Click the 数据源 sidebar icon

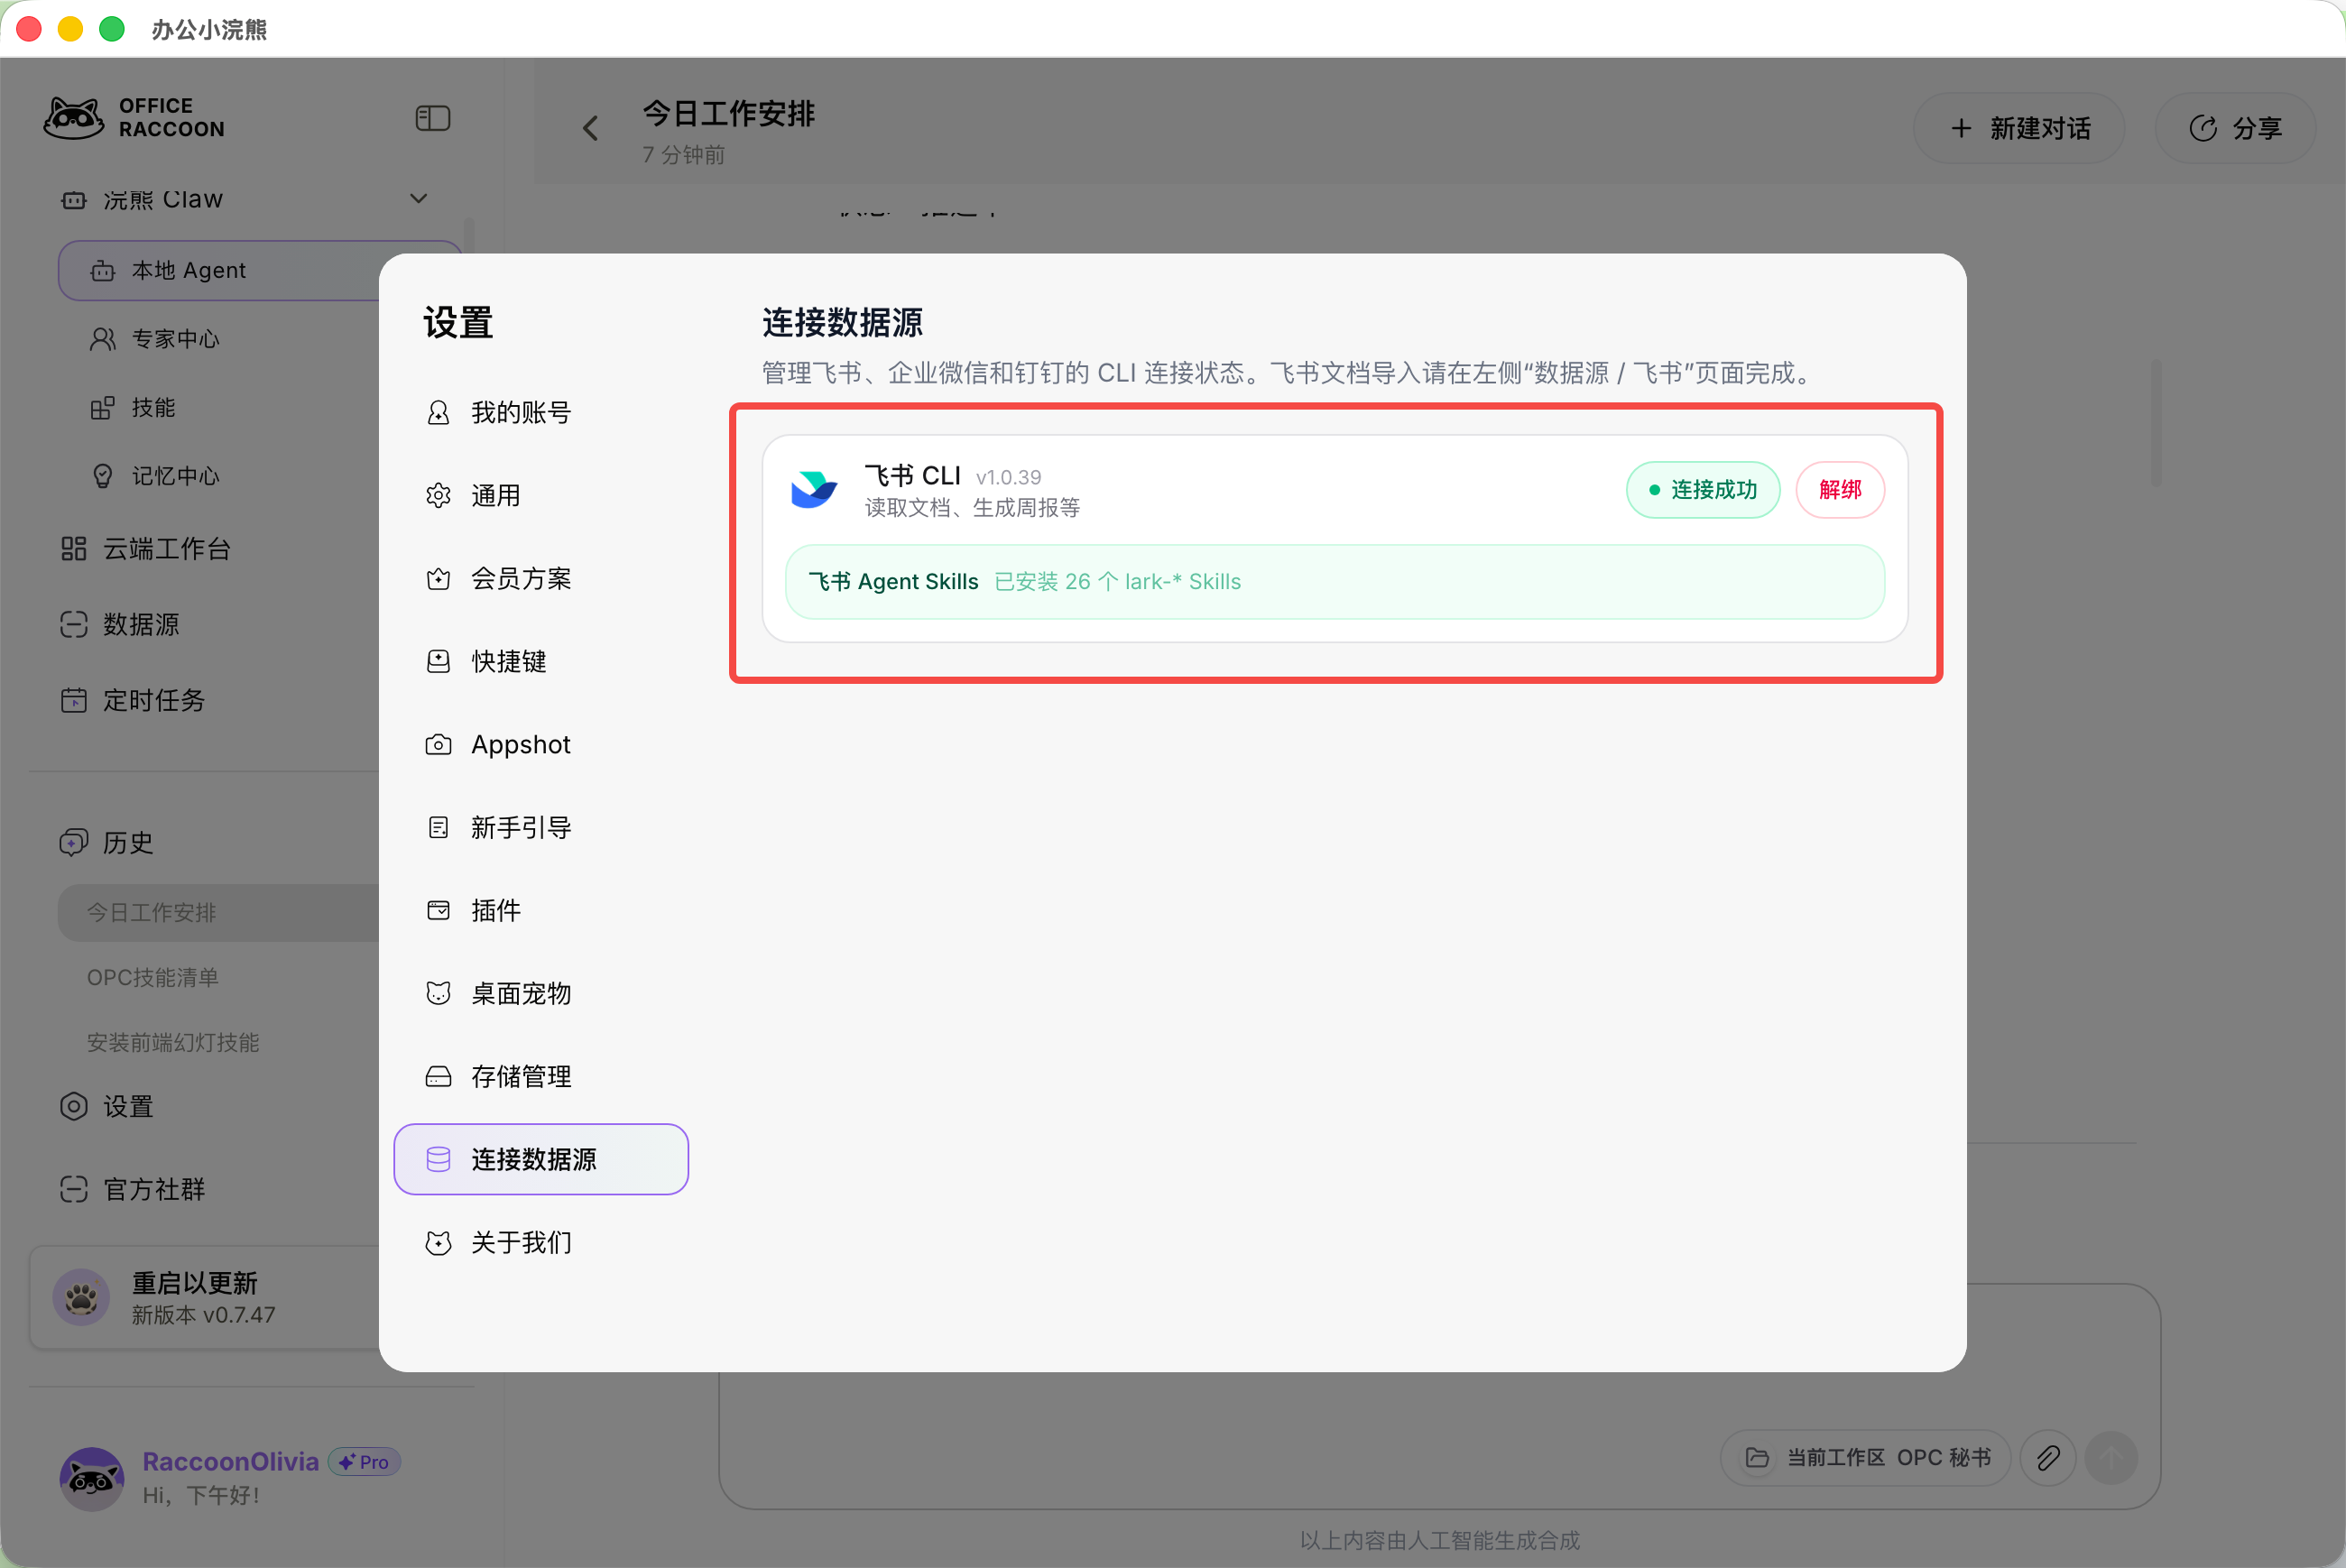click(x=74, y=624)
